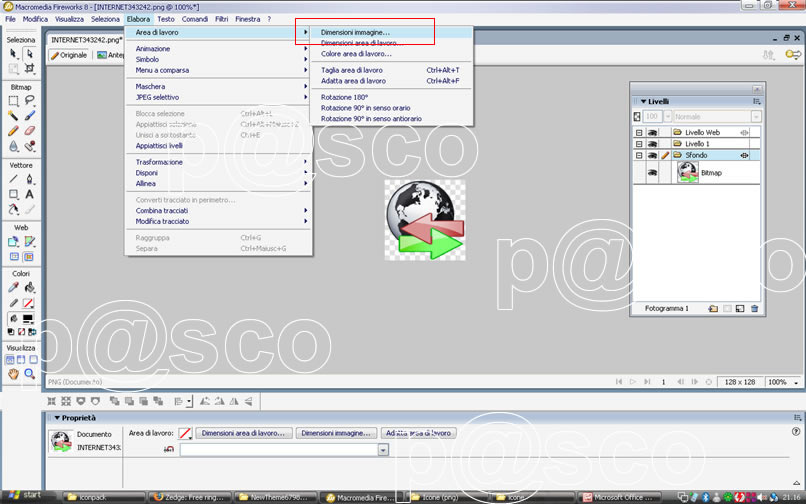Image resolution: width=806 pixels, height=504 pixels.
Task: Click the add mask icon in Livelli
Action: pyautogui.click(x=727, y=309)
